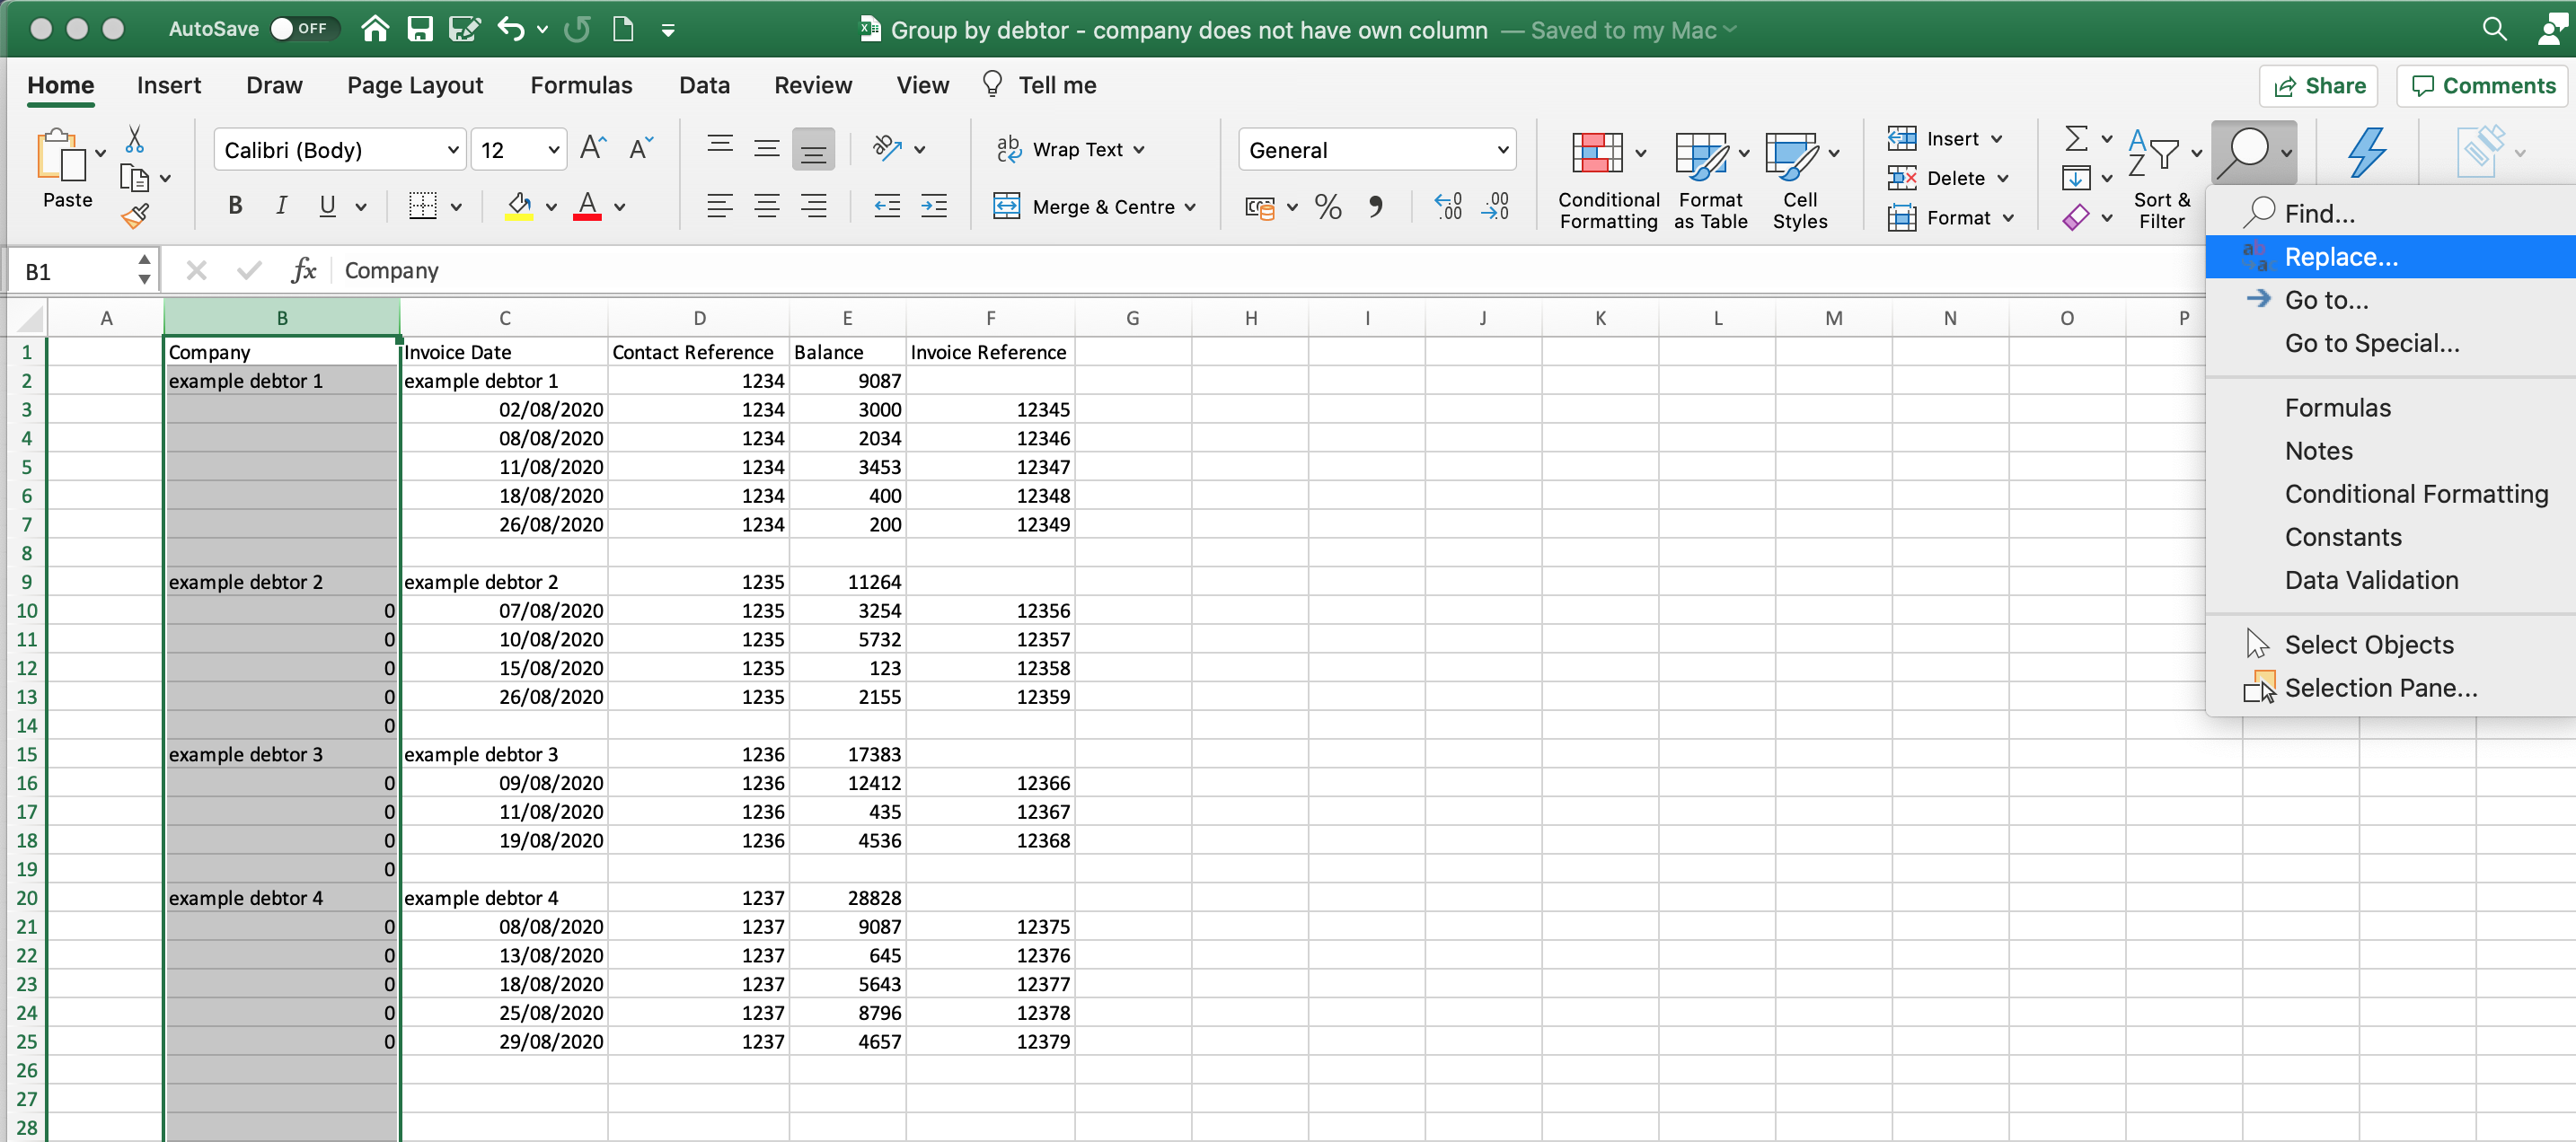Viewport: 2576px width, 1142px height.
Task: Click the Conditional Formatting icon
Action: (1597, 153)
